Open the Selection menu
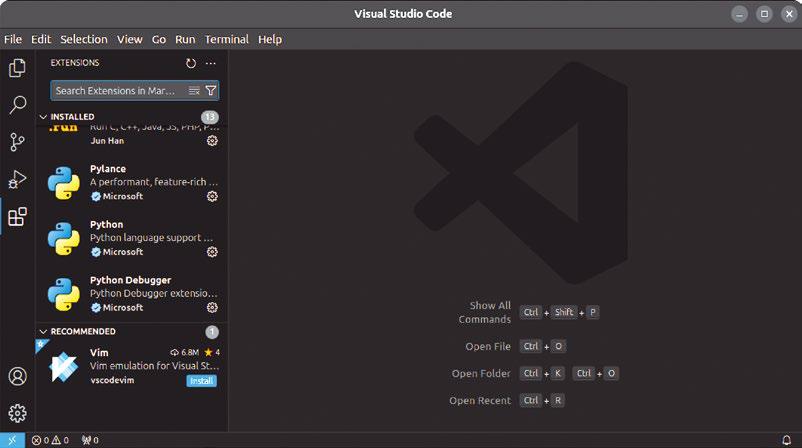Viewport: 802px width, 448px height. pyautogui.click(x=84, y=39)
